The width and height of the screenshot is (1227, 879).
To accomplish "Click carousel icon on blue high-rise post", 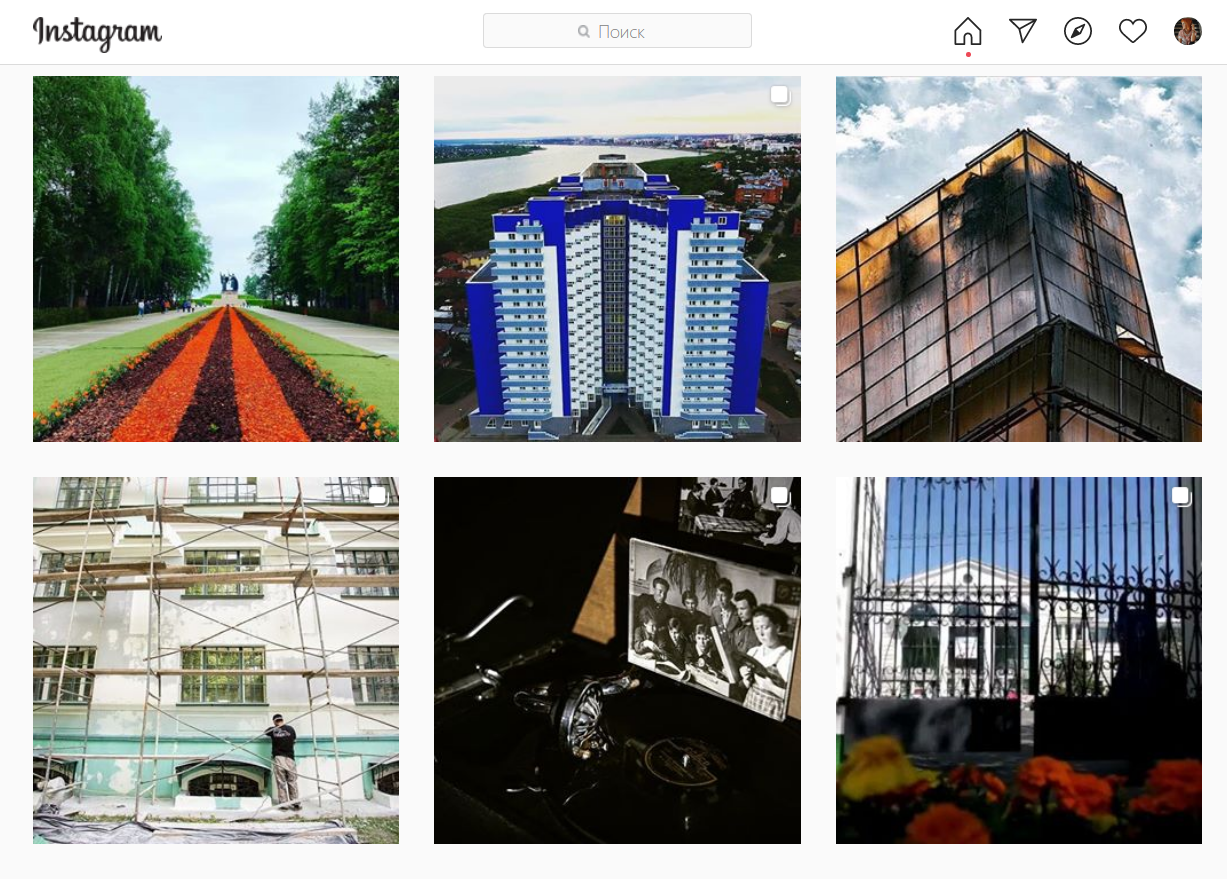I will (x=780, y=95).
